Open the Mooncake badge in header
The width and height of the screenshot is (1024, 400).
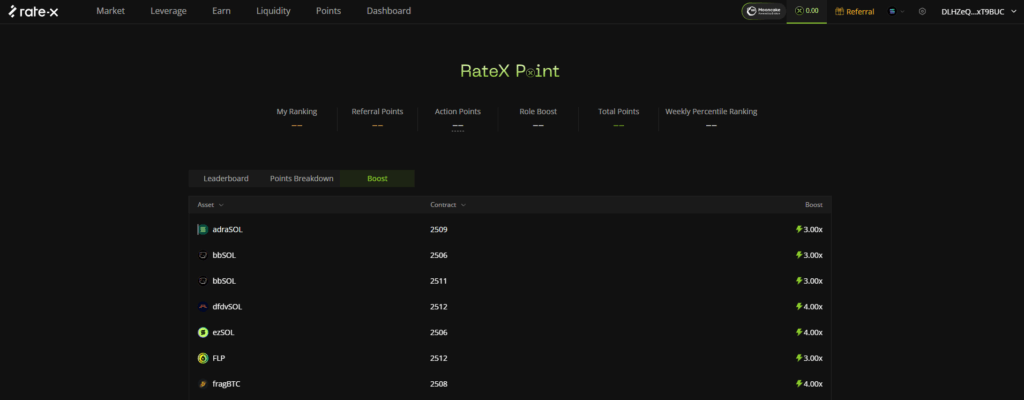point(763,11)
